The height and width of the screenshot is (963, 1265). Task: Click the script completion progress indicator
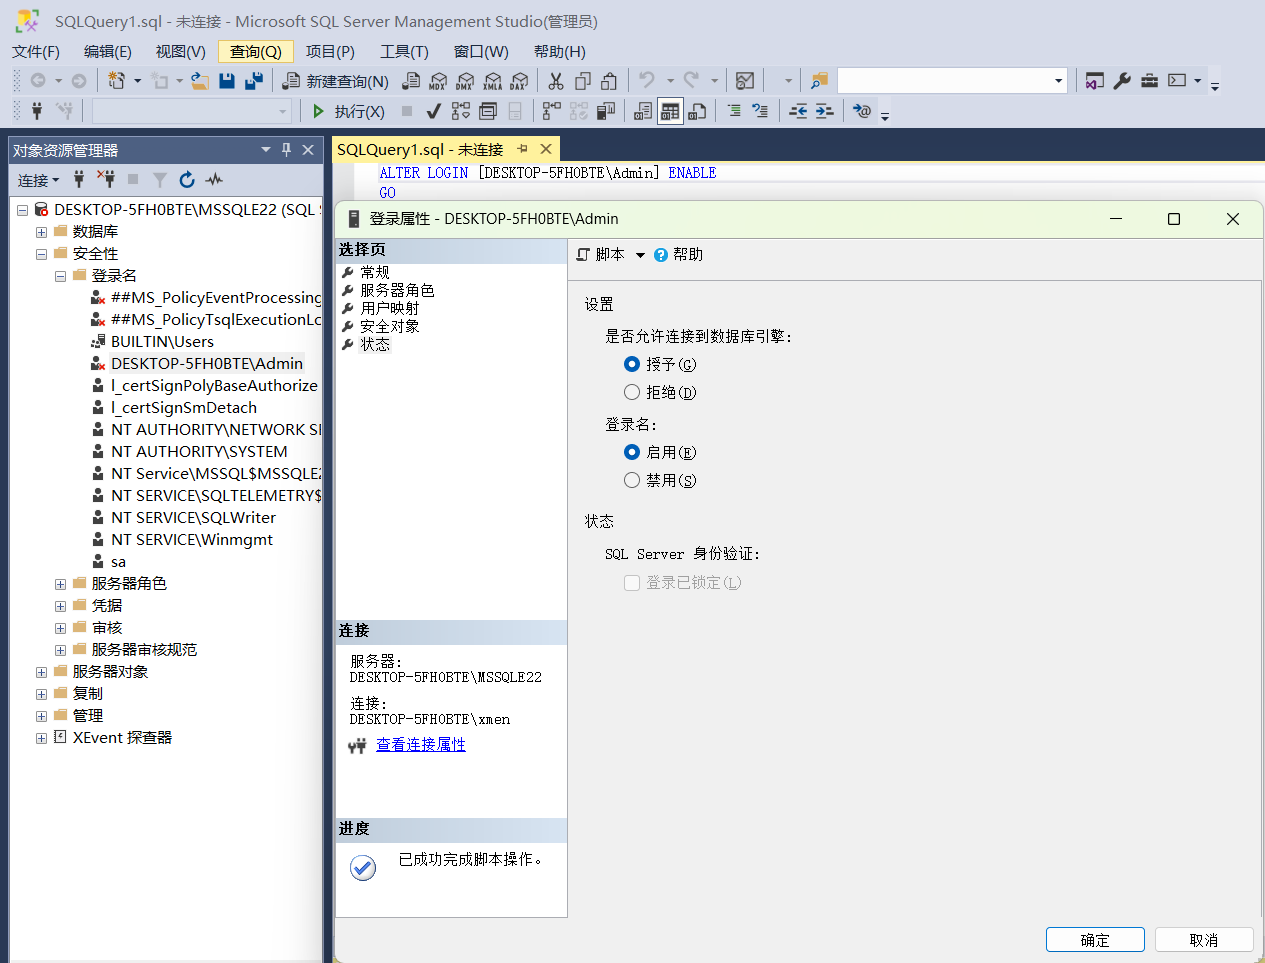click(361, 867)
